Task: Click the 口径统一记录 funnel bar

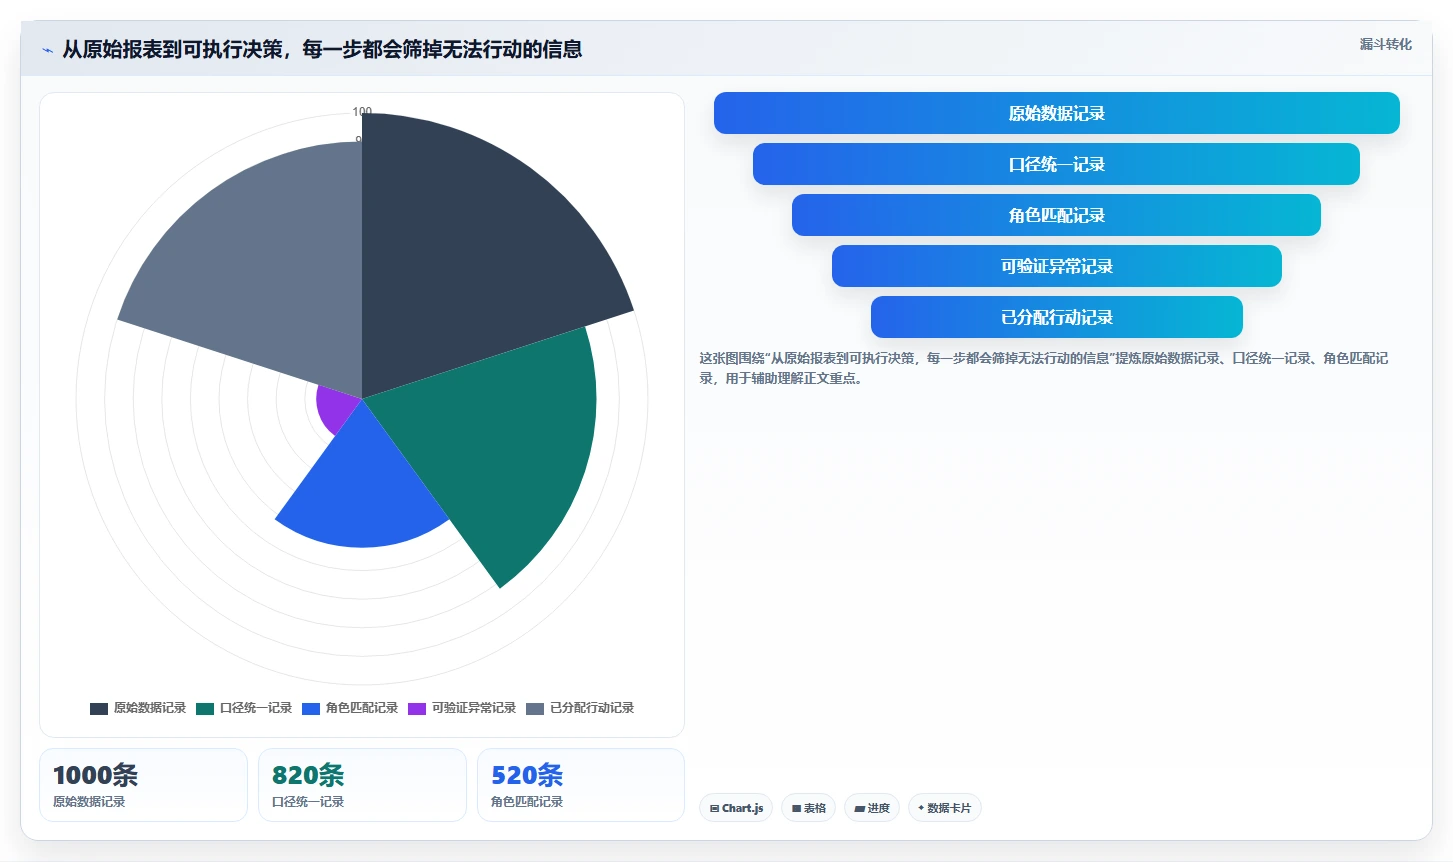Action: pyautogui.click(x=1056, y=164)
